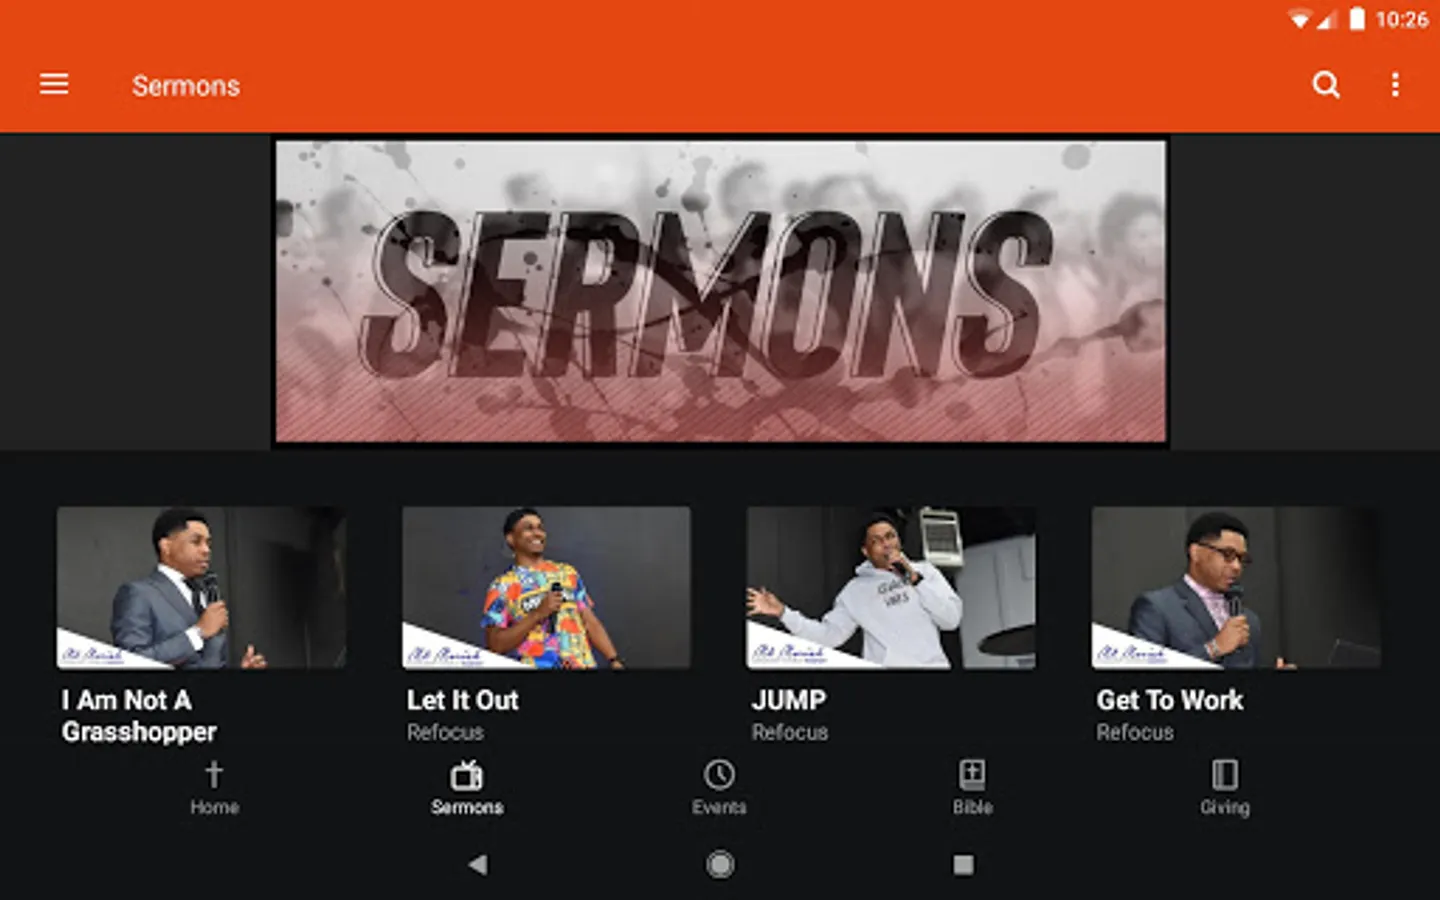Click the Get To Work title text
The image size is (1440, 900).
1169,700
